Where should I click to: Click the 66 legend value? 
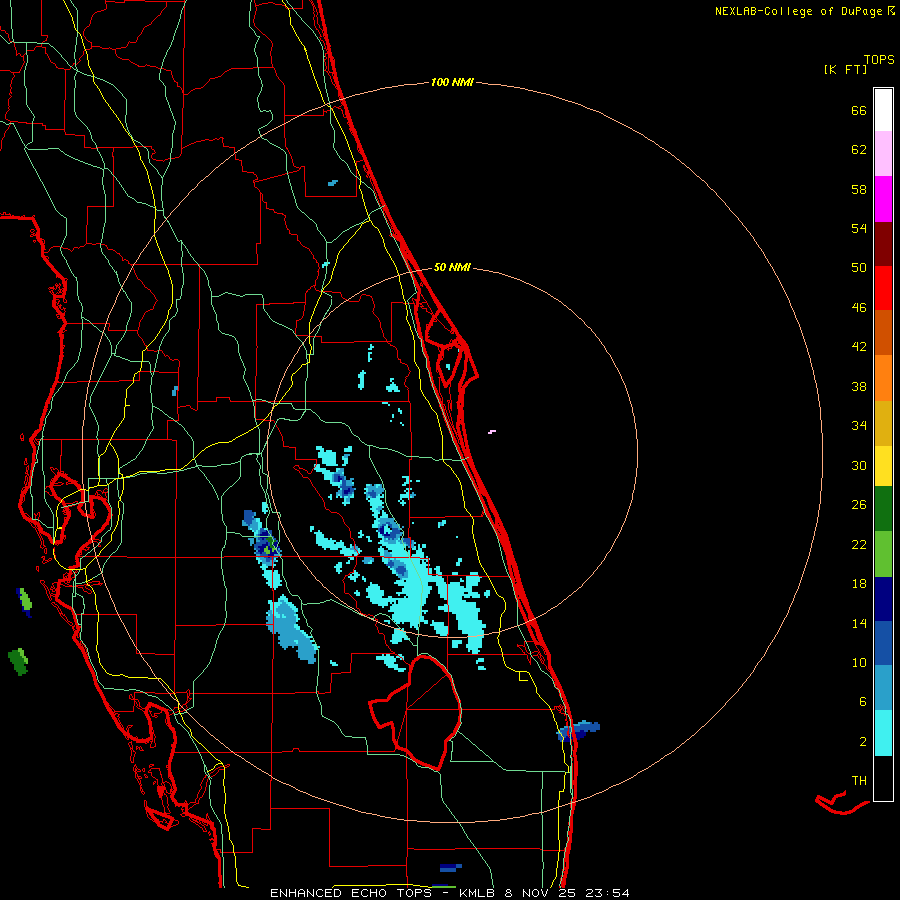pyautogui.click(x=859, y=111)
